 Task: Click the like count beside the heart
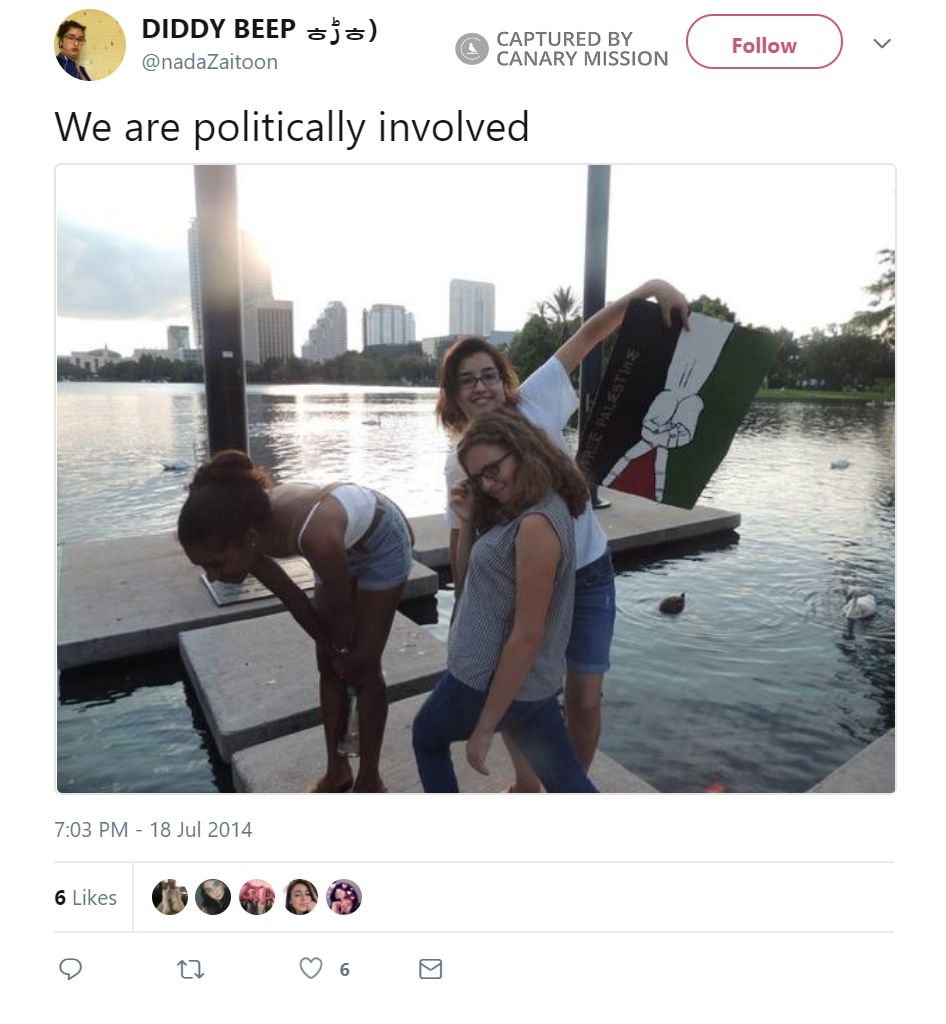344,969
